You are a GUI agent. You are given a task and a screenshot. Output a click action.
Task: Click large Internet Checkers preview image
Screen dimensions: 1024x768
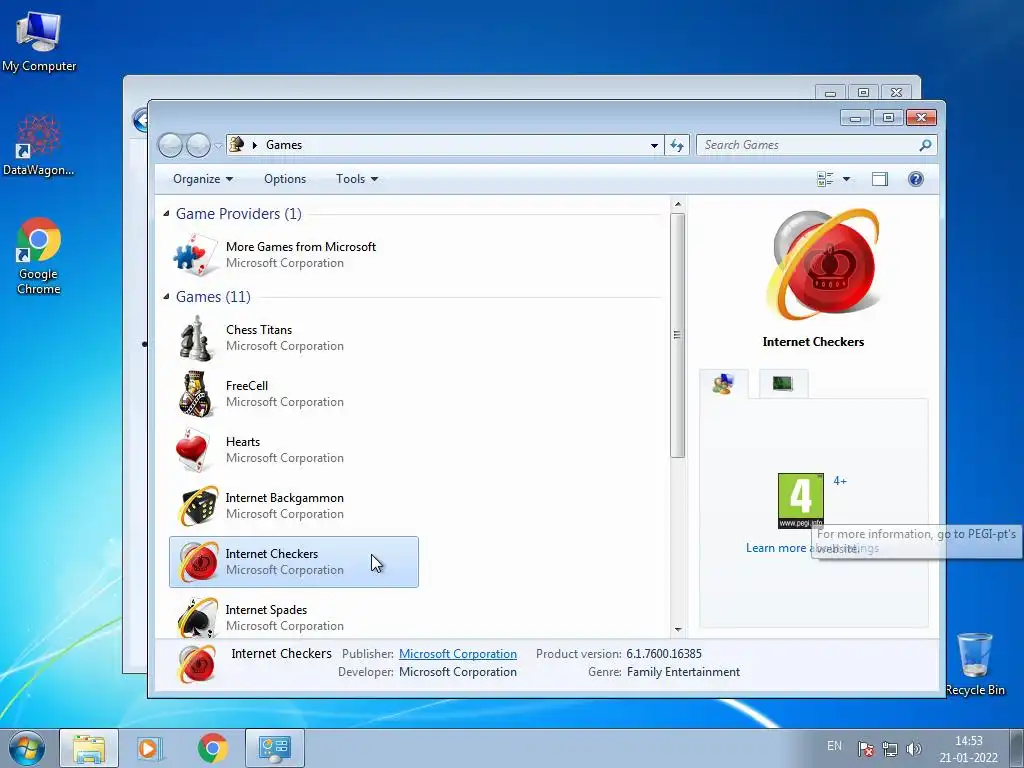[x=822, y=264]
